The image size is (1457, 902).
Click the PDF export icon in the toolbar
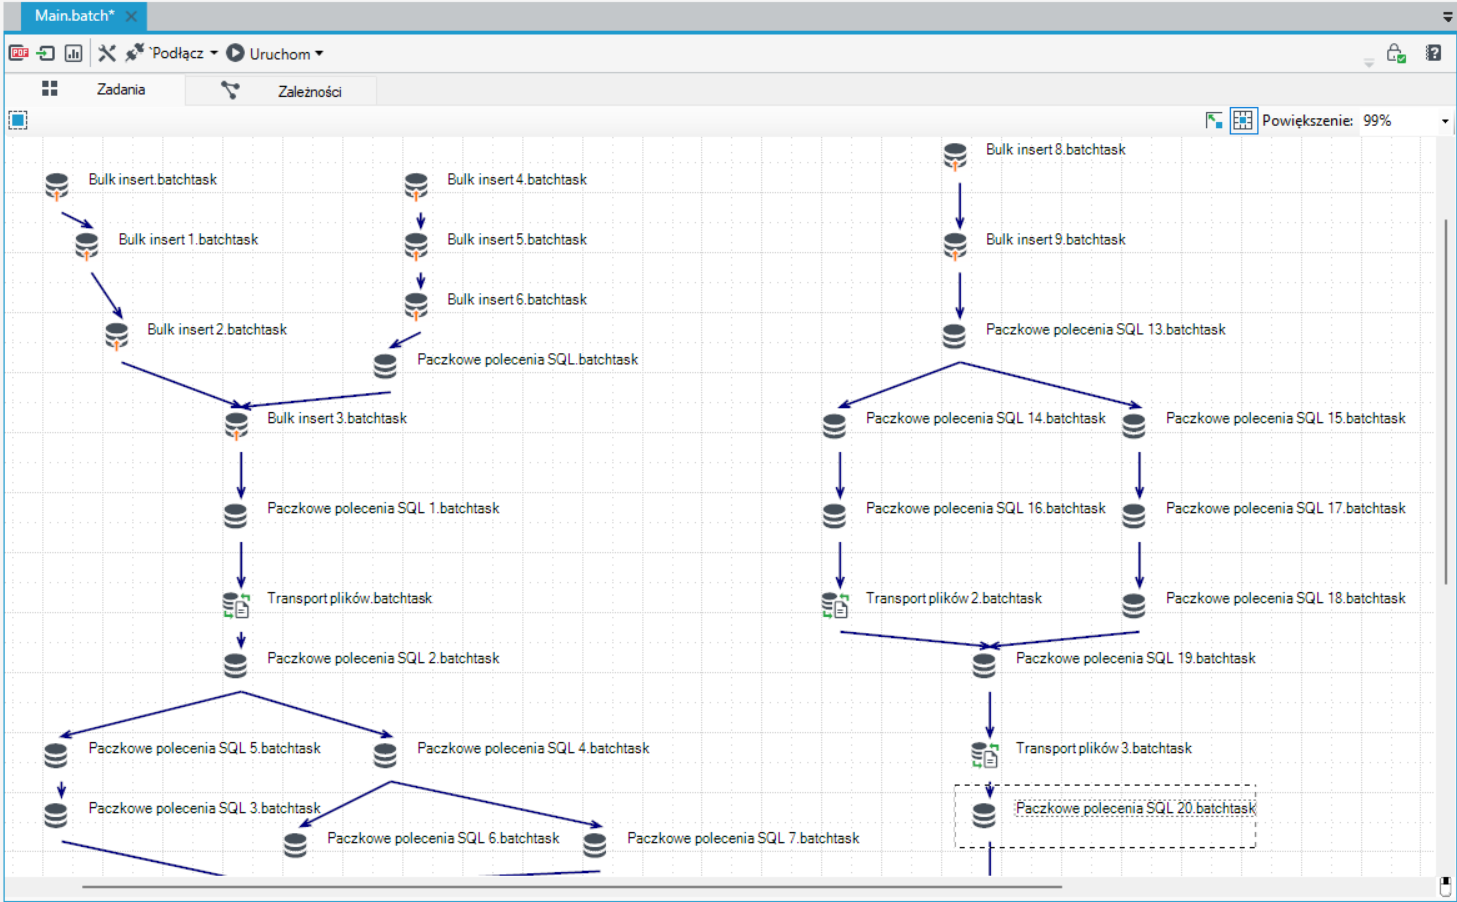tap(19, 53)
